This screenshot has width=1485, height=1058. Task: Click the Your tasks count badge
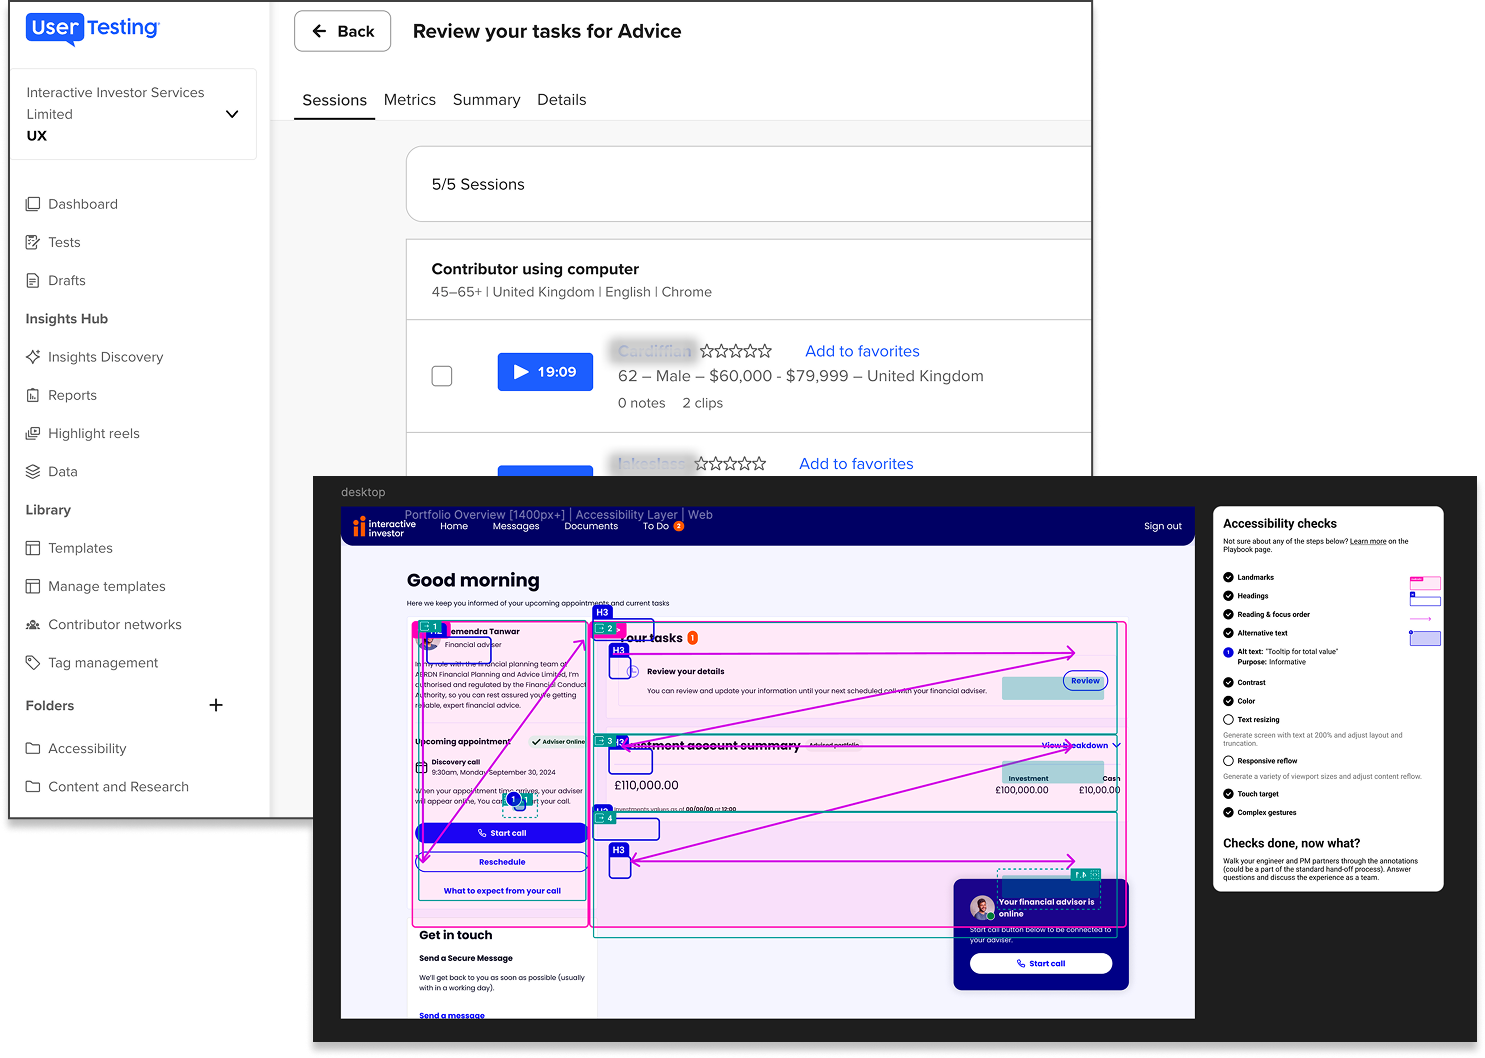pos(692,638)
